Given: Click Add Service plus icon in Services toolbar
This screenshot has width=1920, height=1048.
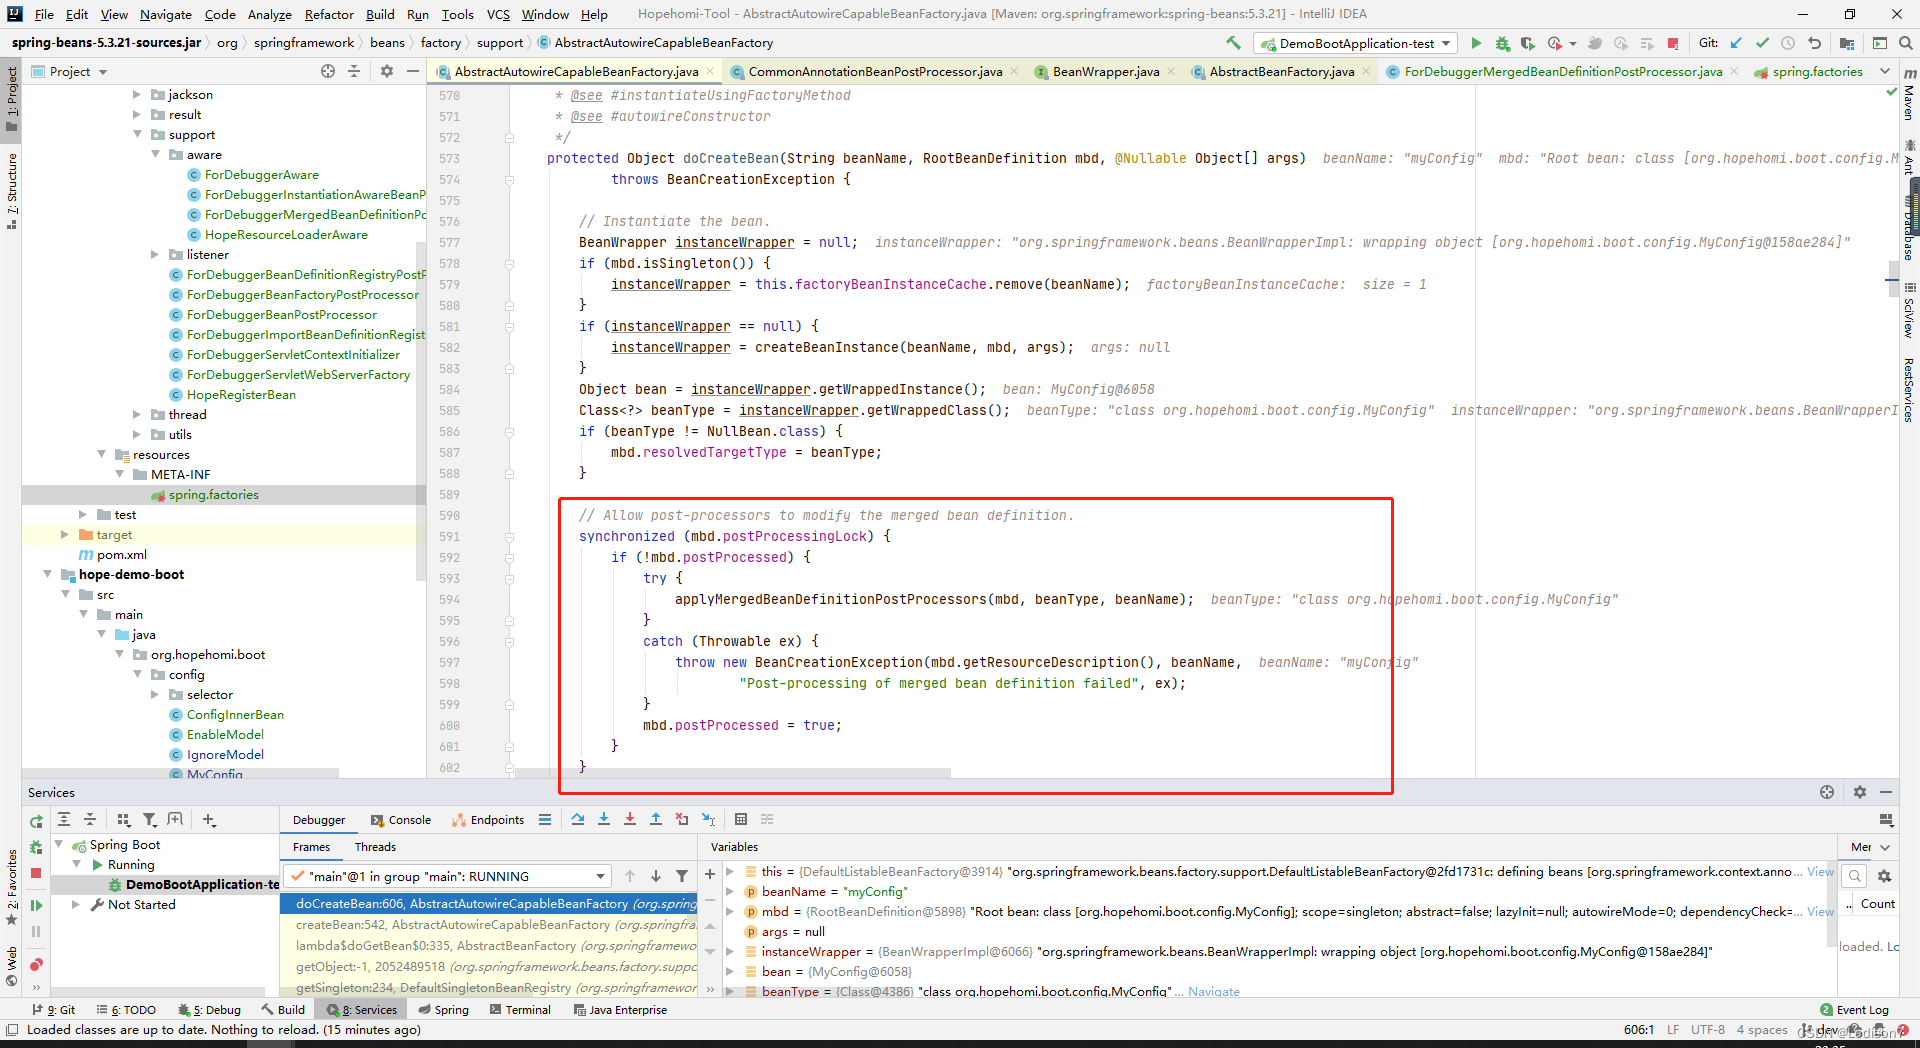Looking at the screenshot, I should click(209, 819).
